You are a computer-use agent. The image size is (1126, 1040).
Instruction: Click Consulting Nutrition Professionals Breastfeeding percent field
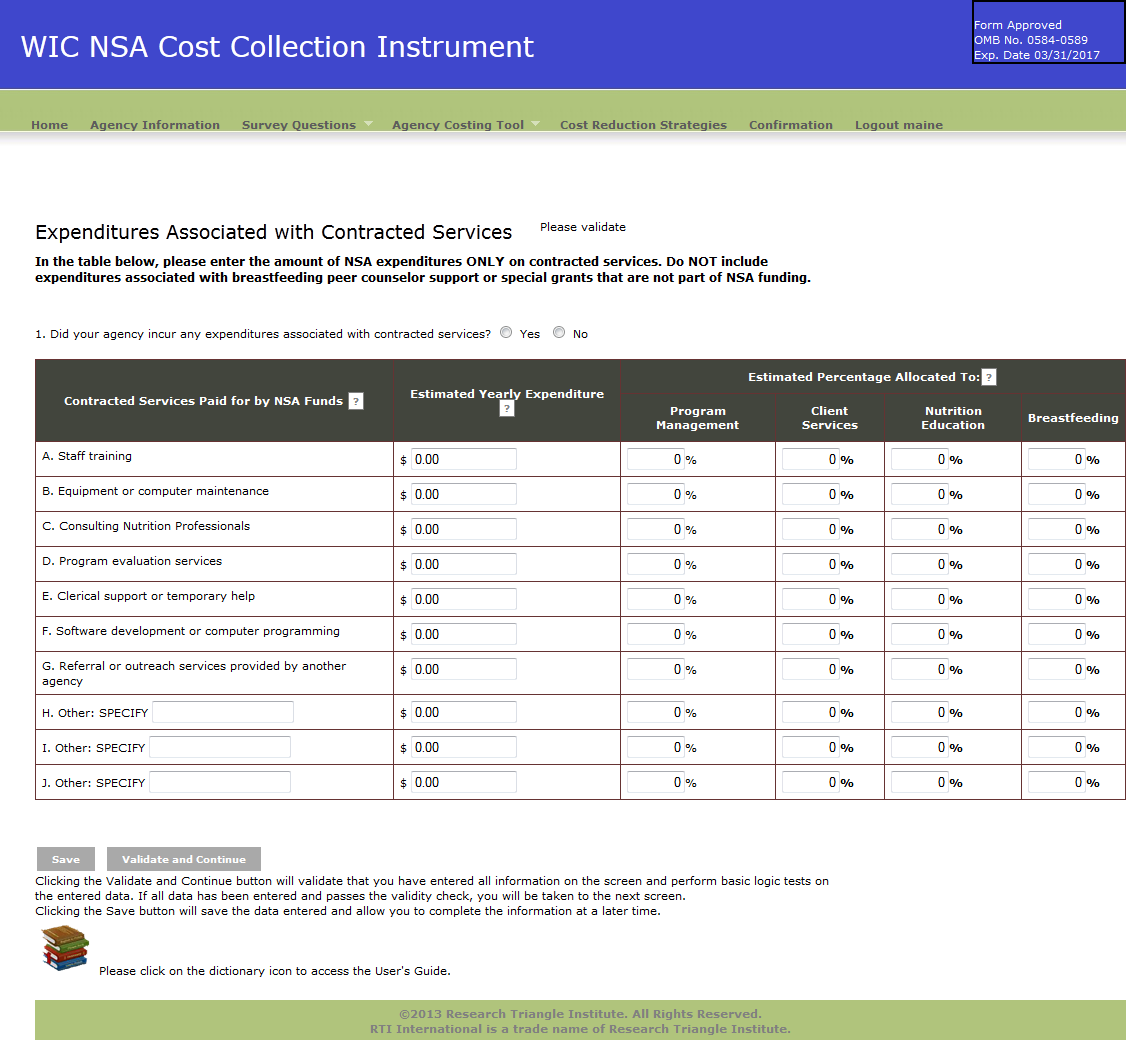(x=1056, y=529)
